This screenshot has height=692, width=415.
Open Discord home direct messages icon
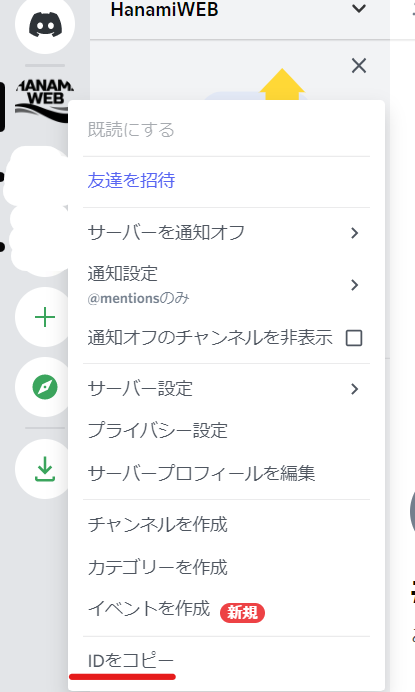click(x=45, y=24)
